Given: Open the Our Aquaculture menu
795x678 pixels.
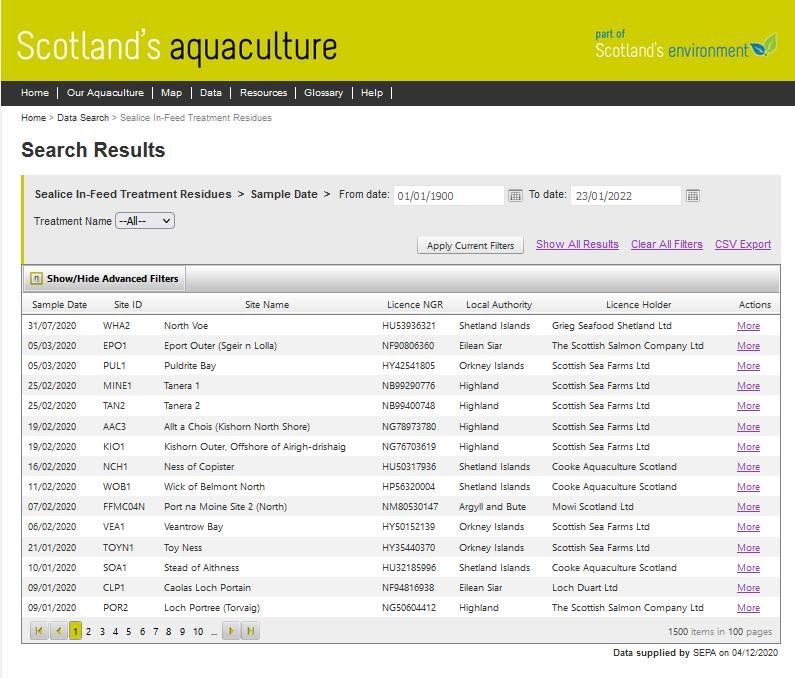Looking at the screenshot, I should (x=105, y=93).
